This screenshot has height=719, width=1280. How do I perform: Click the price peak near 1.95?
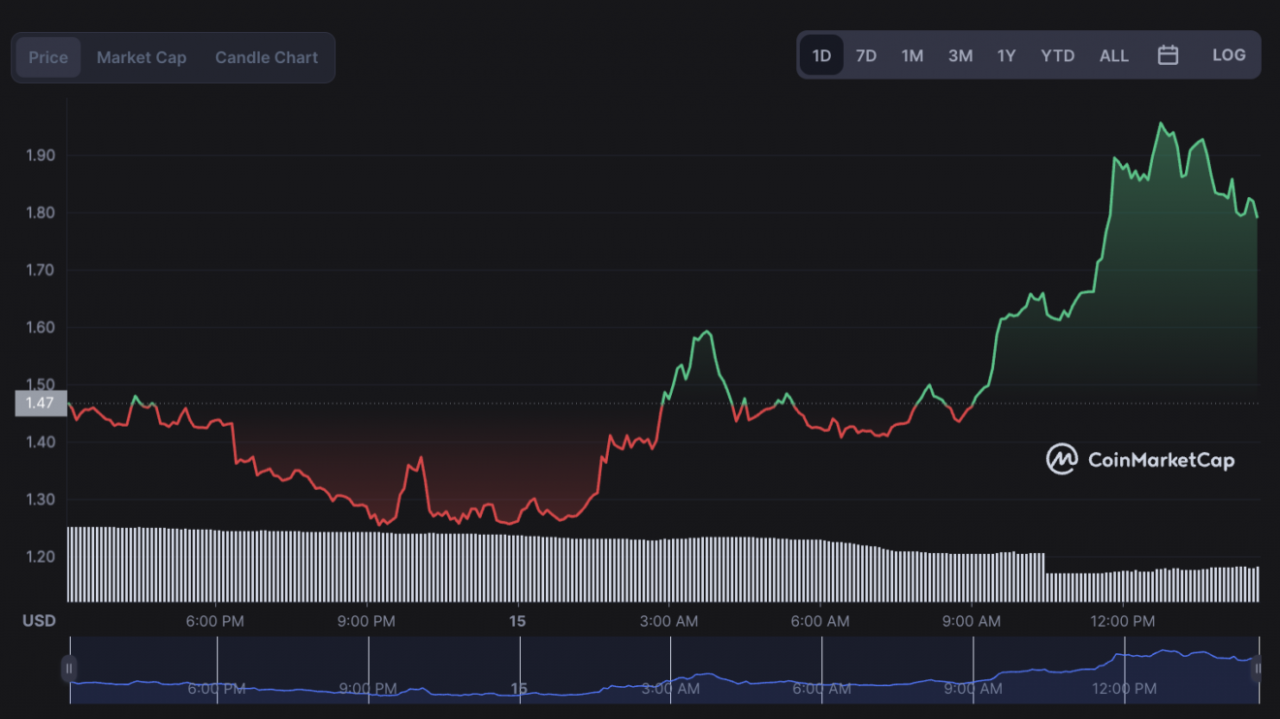tap(1160, 124)
